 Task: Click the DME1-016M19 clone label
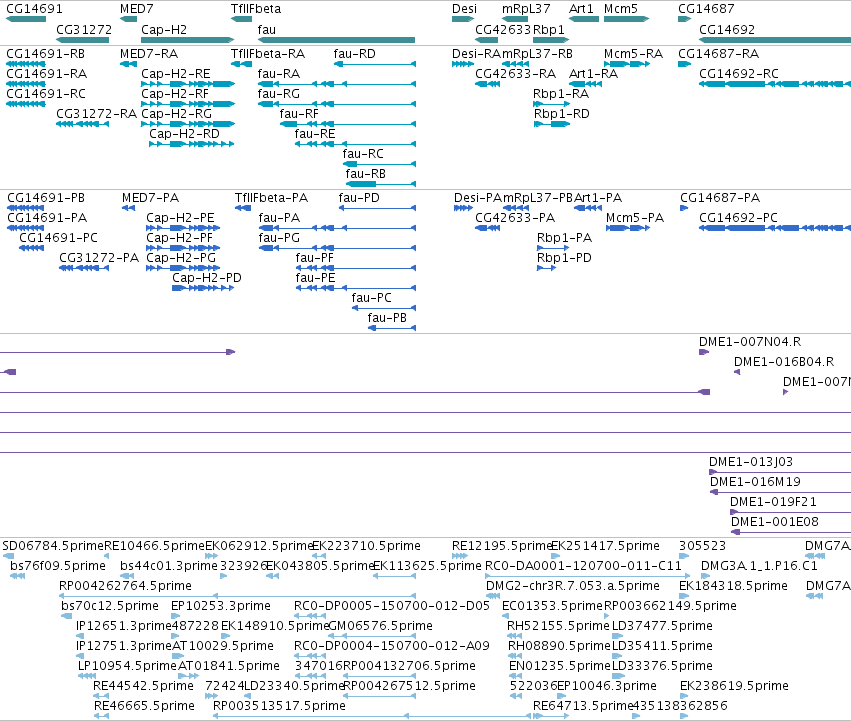(755, 482)
